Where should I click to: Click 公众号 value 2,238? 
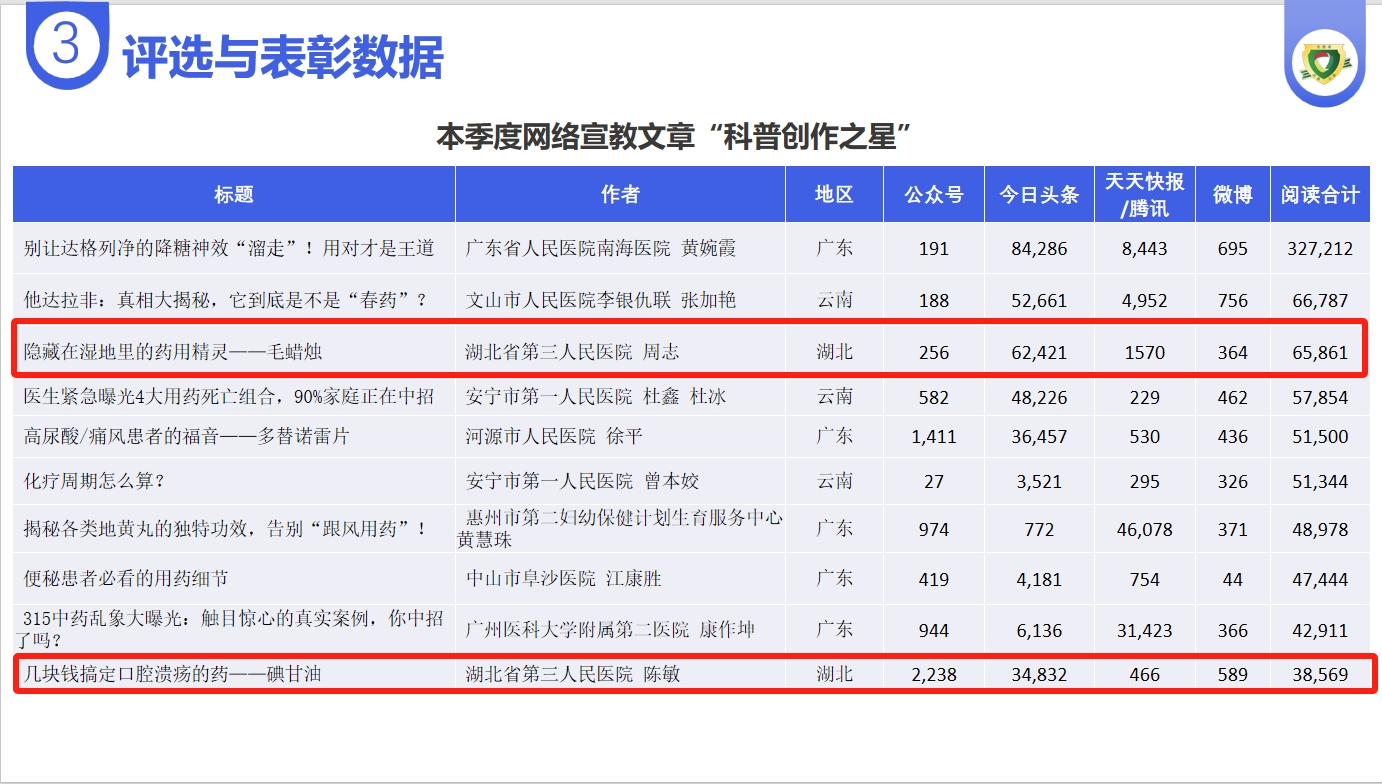coord(934,675)
